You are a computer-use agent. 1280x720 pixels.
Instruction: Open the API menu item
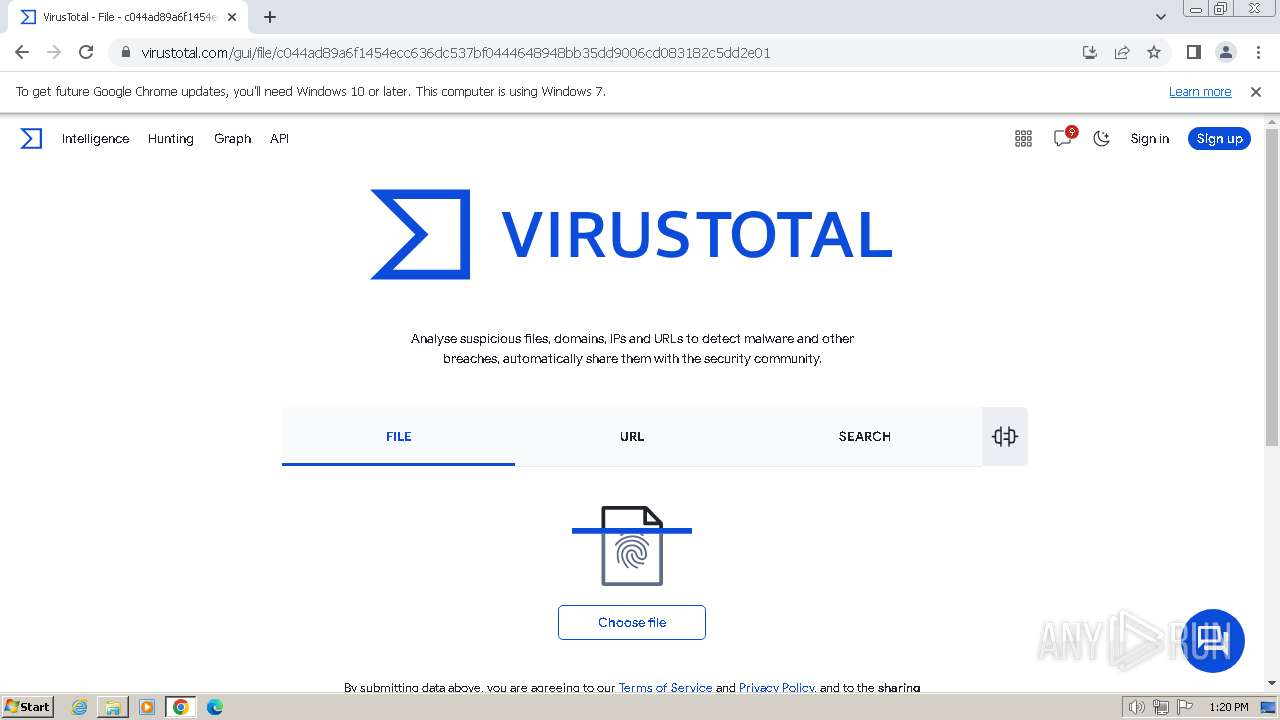coord(279,139)
